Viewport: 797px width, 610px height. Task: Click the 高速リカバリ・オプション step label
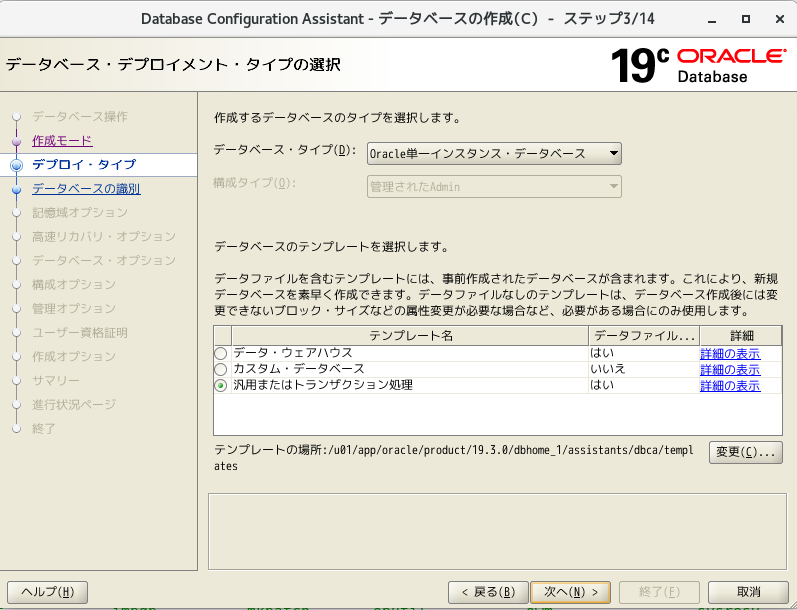pyautogui.click(x=104, y=236)
